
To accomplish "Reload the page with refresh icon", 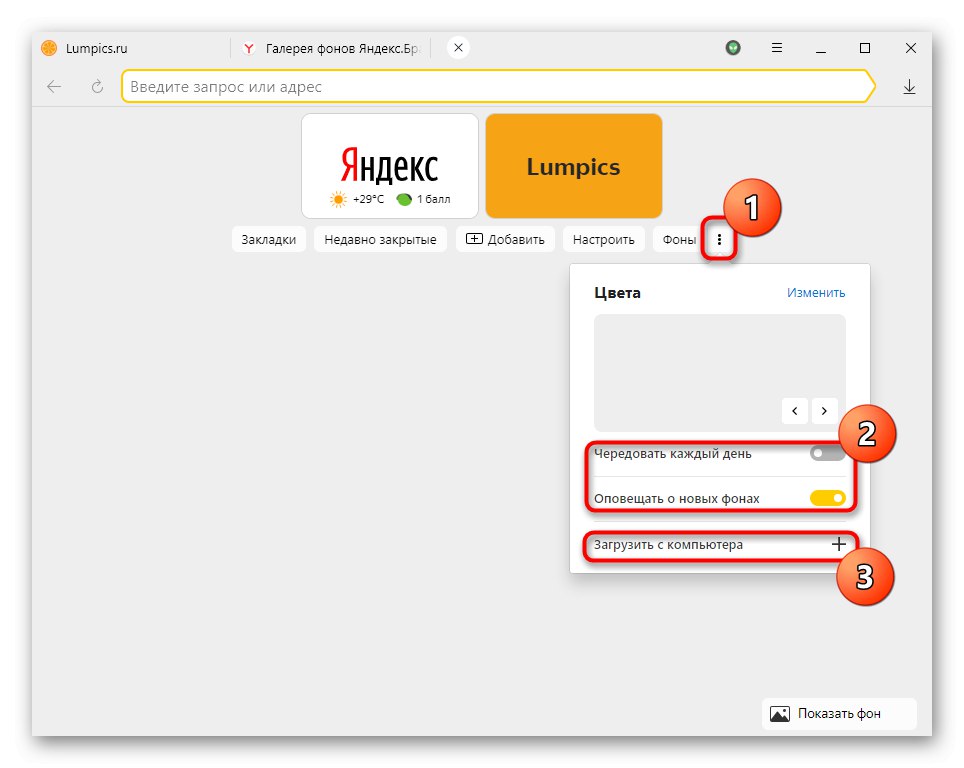I will coord(97,87).
